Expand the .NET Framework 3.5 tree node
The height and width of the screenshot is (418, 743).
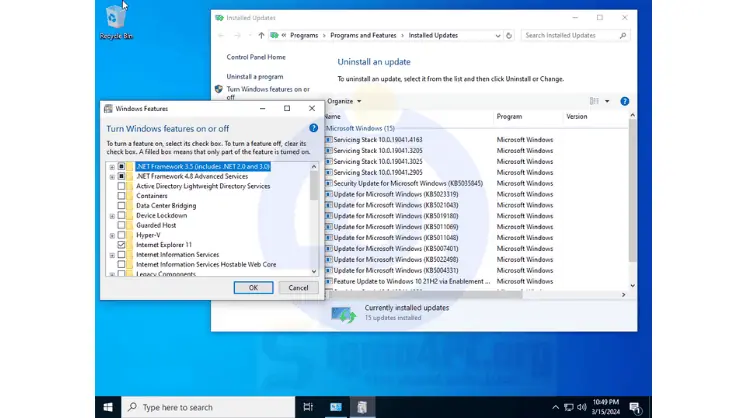click(x=111, y=166)
